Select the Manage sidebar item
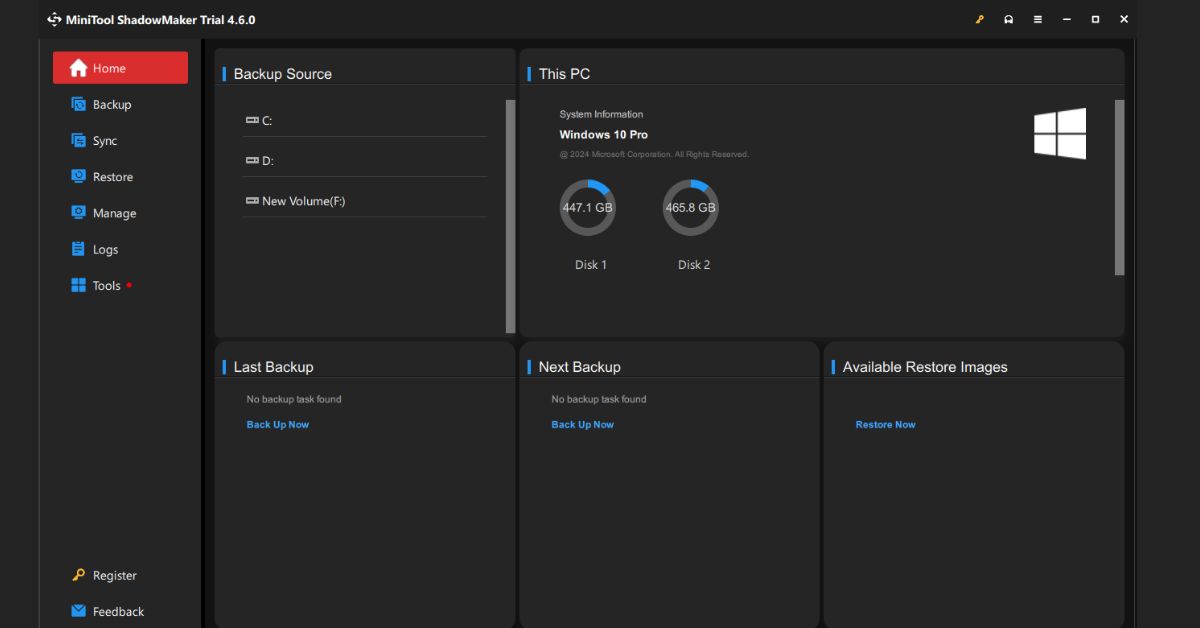Viewport: 1200px width, 628px height. (x=113, y=213)
